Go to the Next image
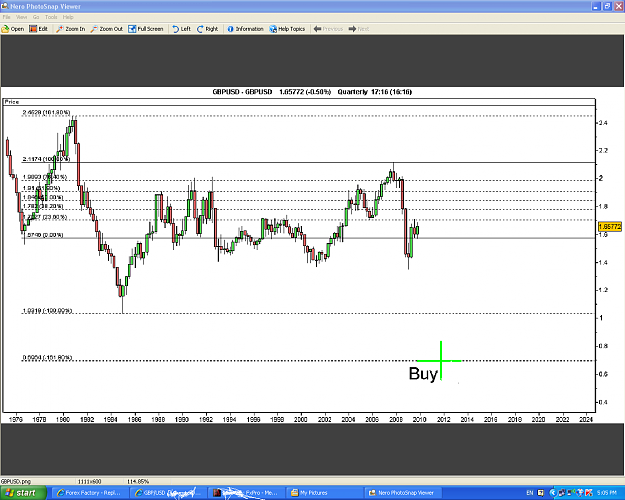The height and width of the screenshot is (500, 625). (x=359, y=29)
